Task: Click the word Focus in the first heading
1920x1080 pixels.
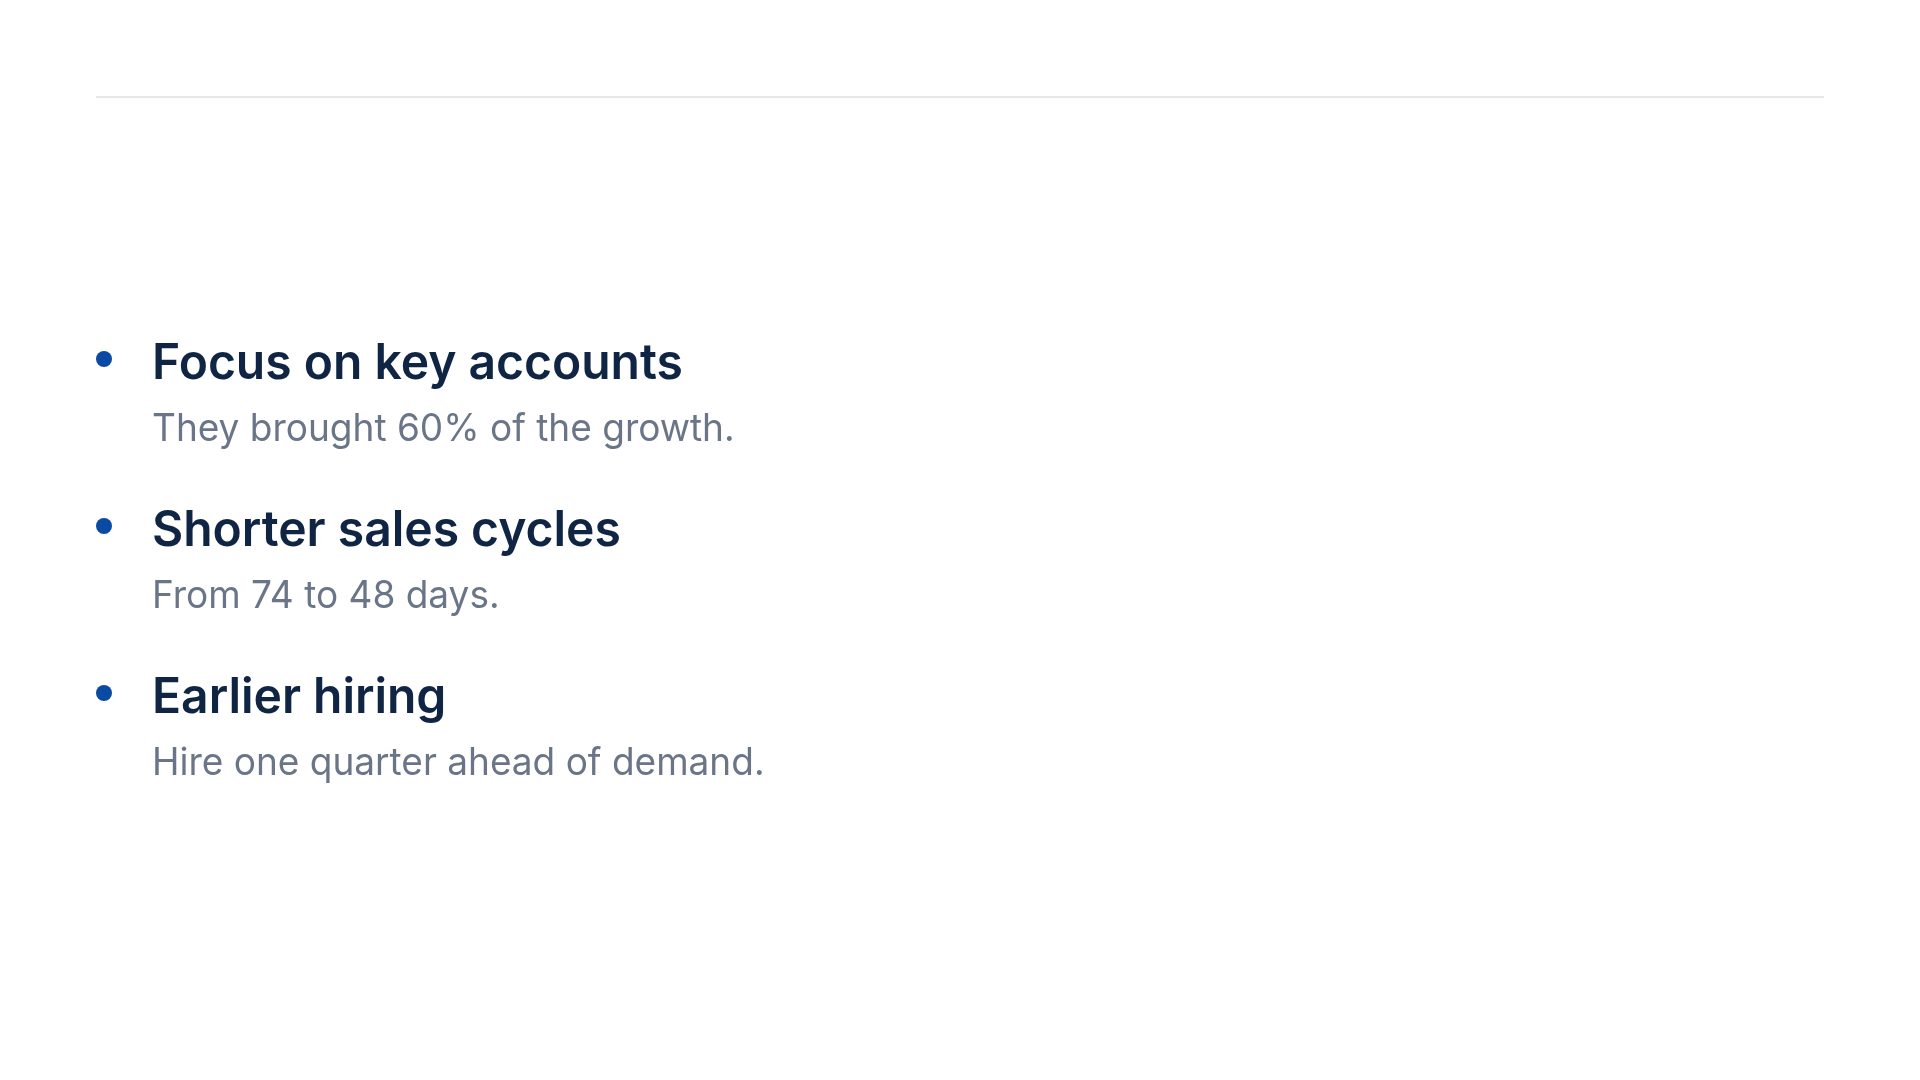Action: 221,362
